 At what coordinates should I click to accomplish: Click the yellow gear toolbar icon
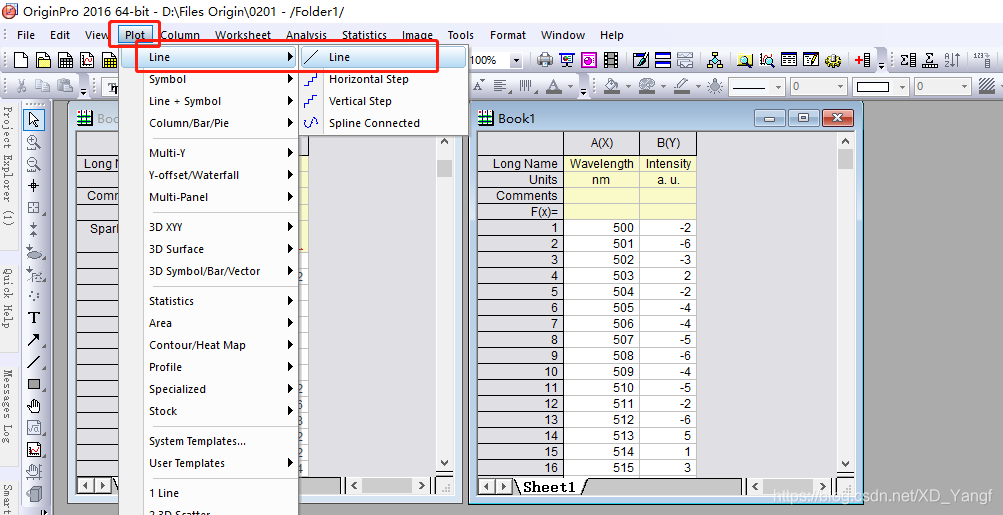point(833,60)
